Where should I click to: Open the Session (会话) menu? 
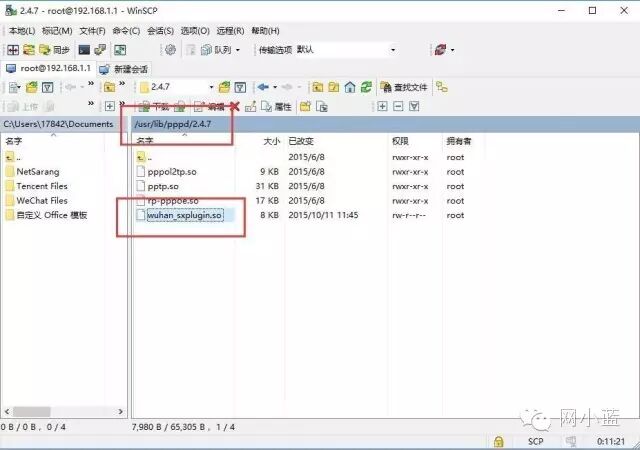(160, 31)
